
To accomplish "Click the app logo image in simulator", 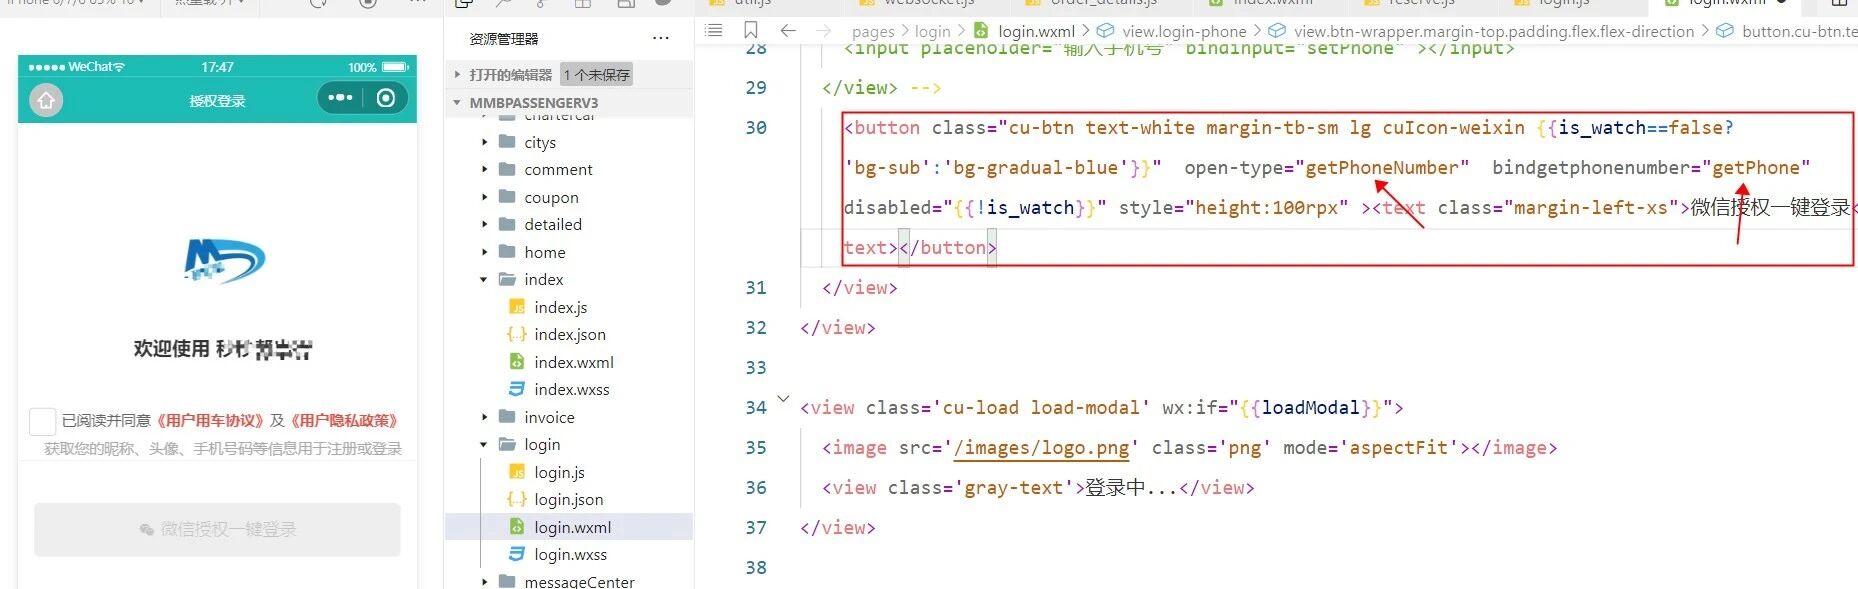I will [x=224, y=261].
